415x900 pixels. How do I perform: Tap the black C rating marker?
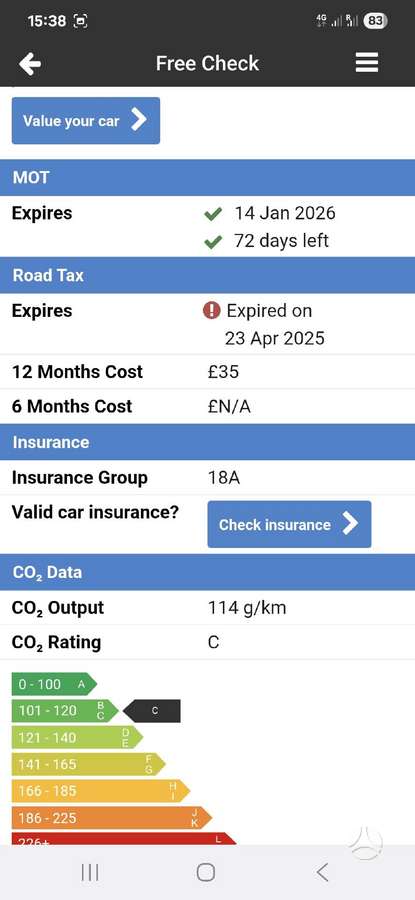pyautogui.click(x=152, y=711)
